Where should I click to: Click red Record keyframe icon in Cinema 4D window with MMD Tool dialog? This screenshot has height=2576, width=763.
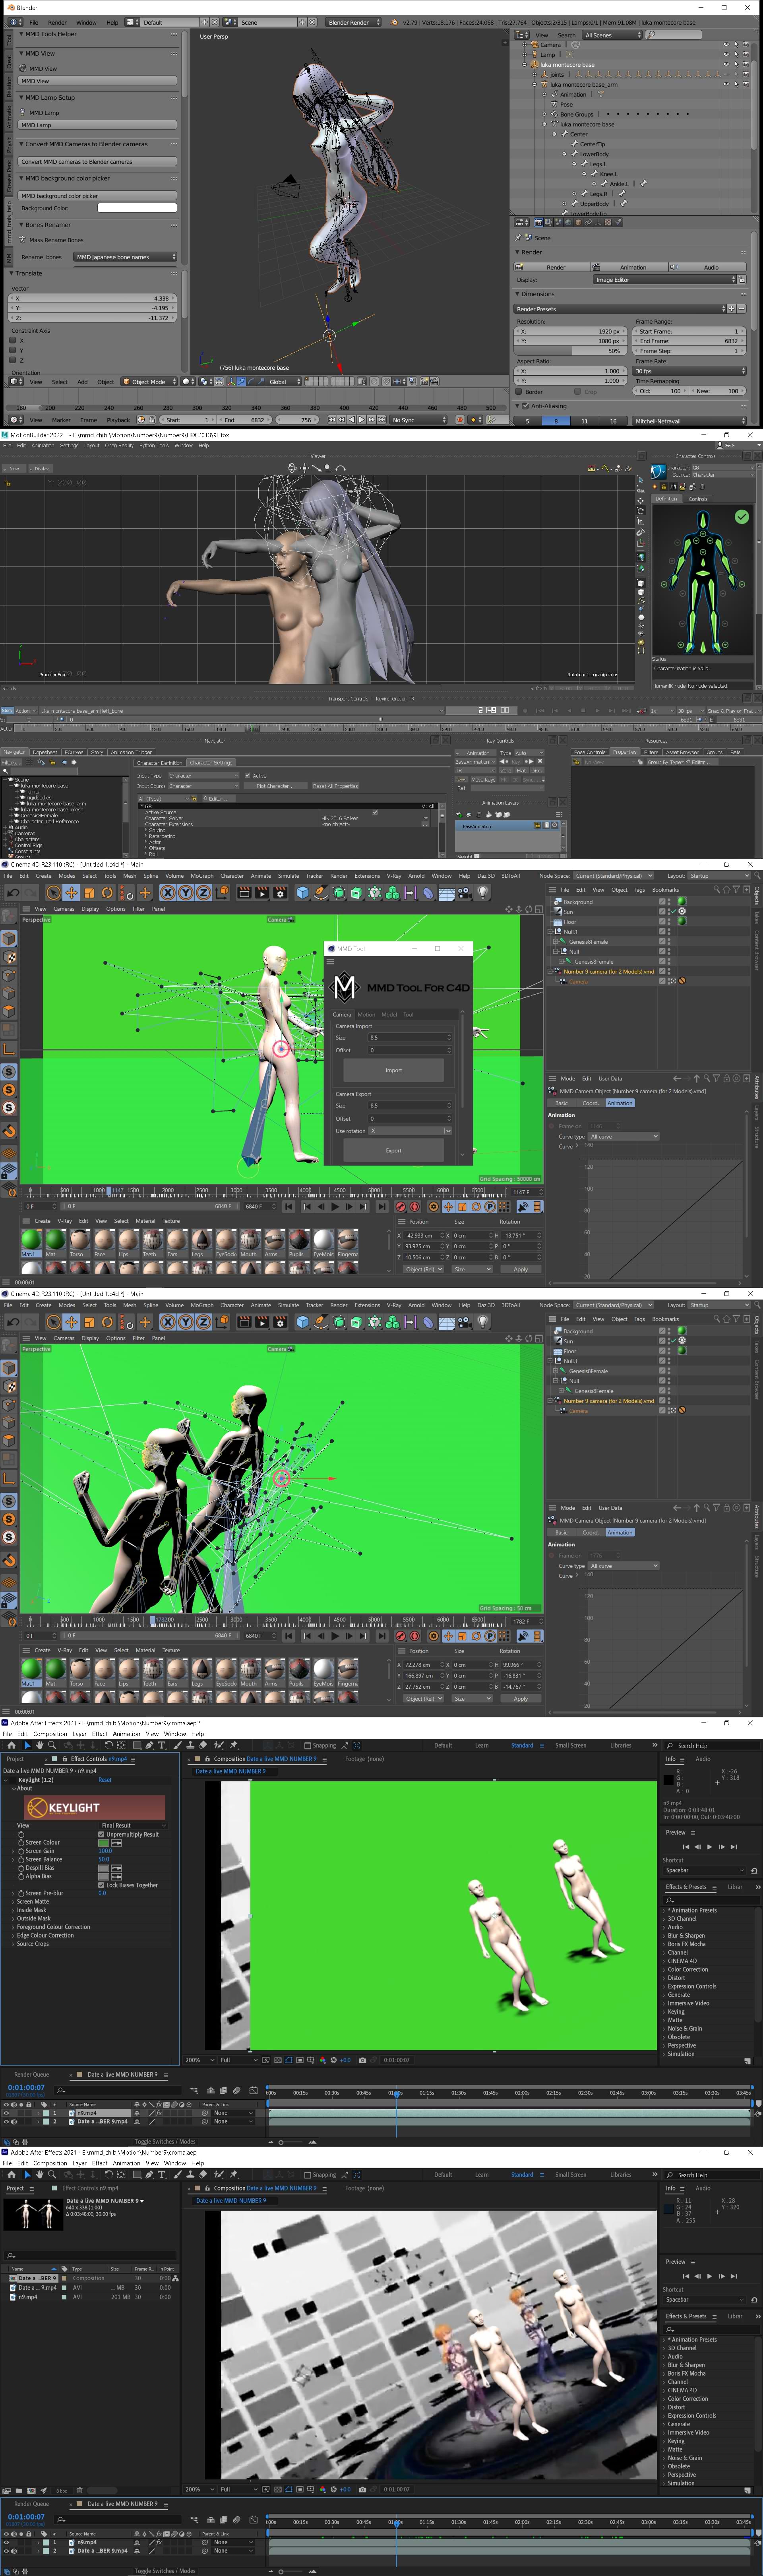point(401,1206)
